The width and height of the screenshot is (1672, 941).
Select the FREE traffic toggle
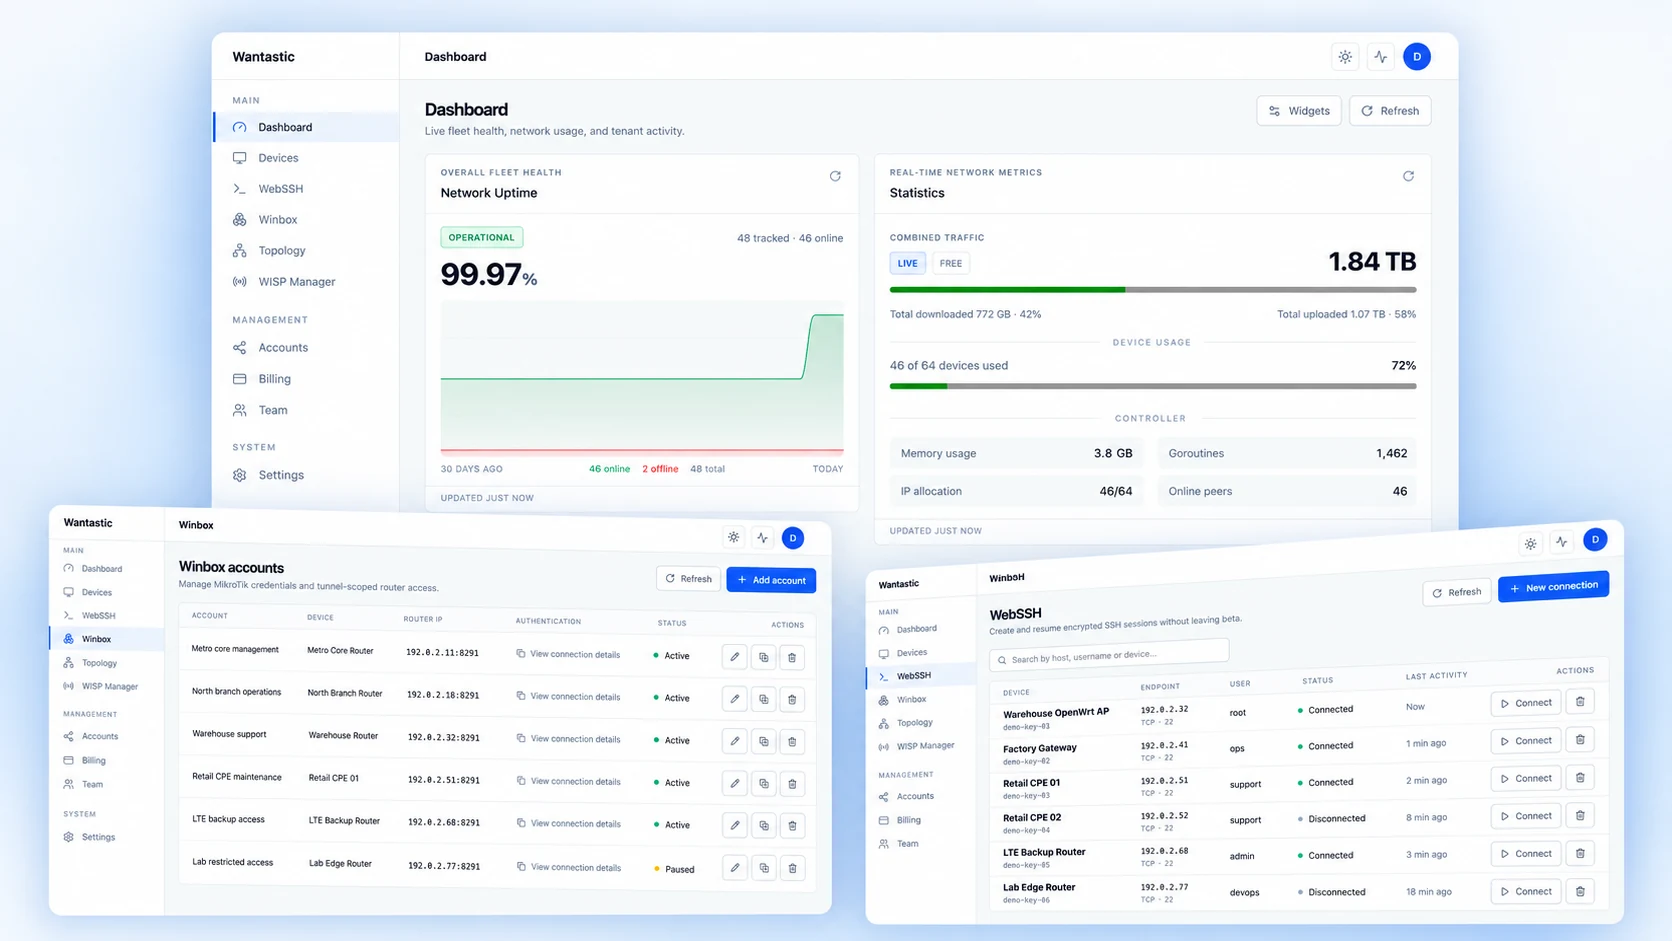click(x=951, y=263)
